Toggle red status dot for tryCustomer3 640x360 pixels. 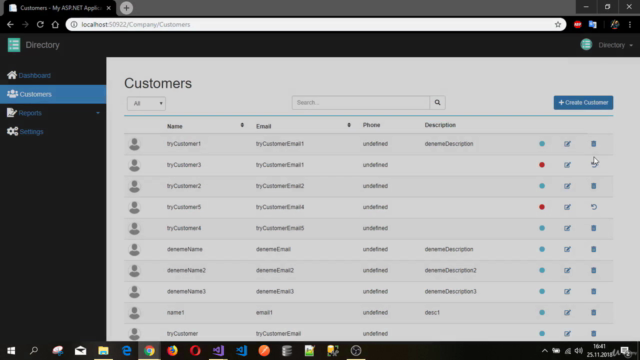(542, 165)
